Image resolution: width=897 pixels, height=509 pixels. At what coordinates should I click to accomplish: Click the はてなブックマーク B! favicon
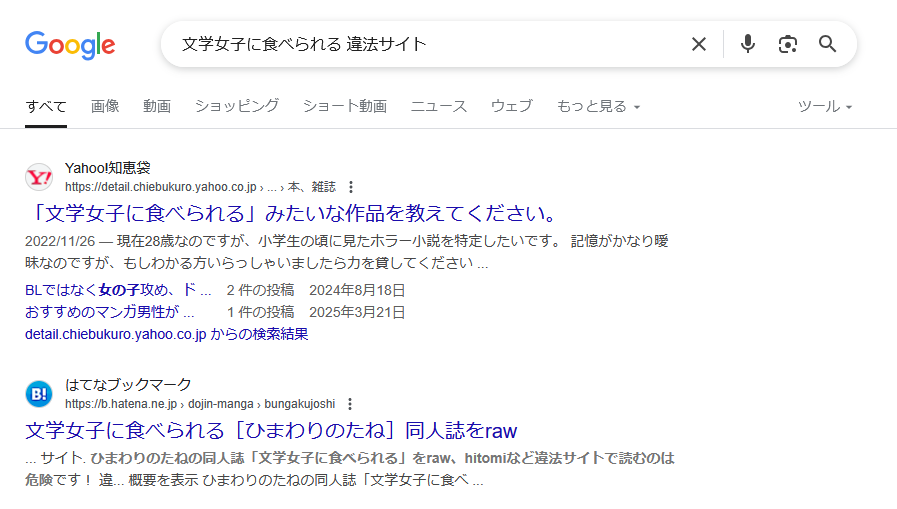pos(39,394)
